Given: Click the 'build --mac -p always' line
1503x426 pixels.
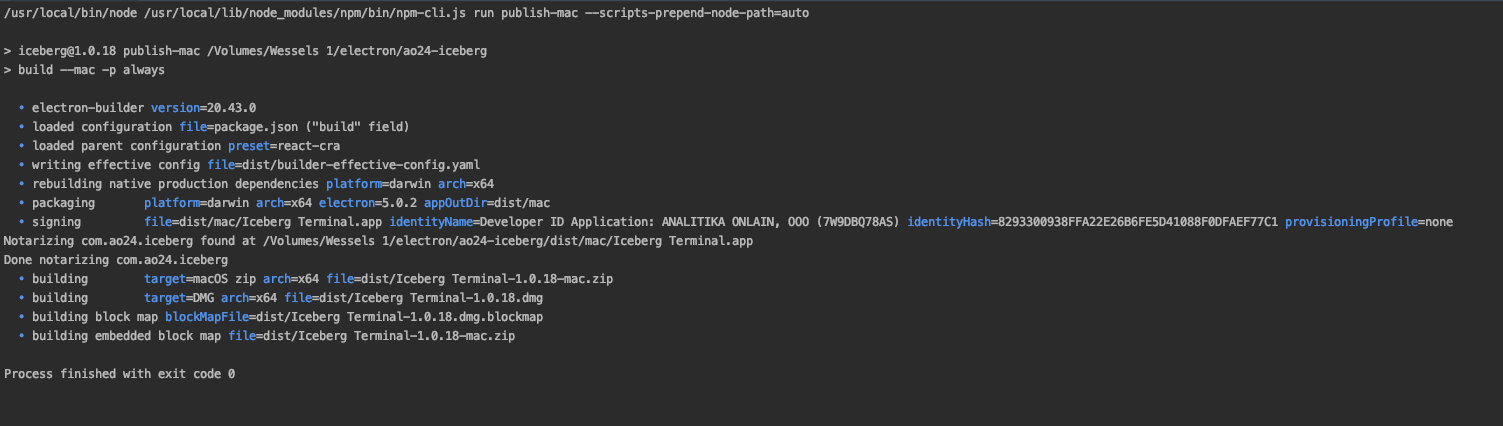Looking at the screenshot, I should point(90,70).
